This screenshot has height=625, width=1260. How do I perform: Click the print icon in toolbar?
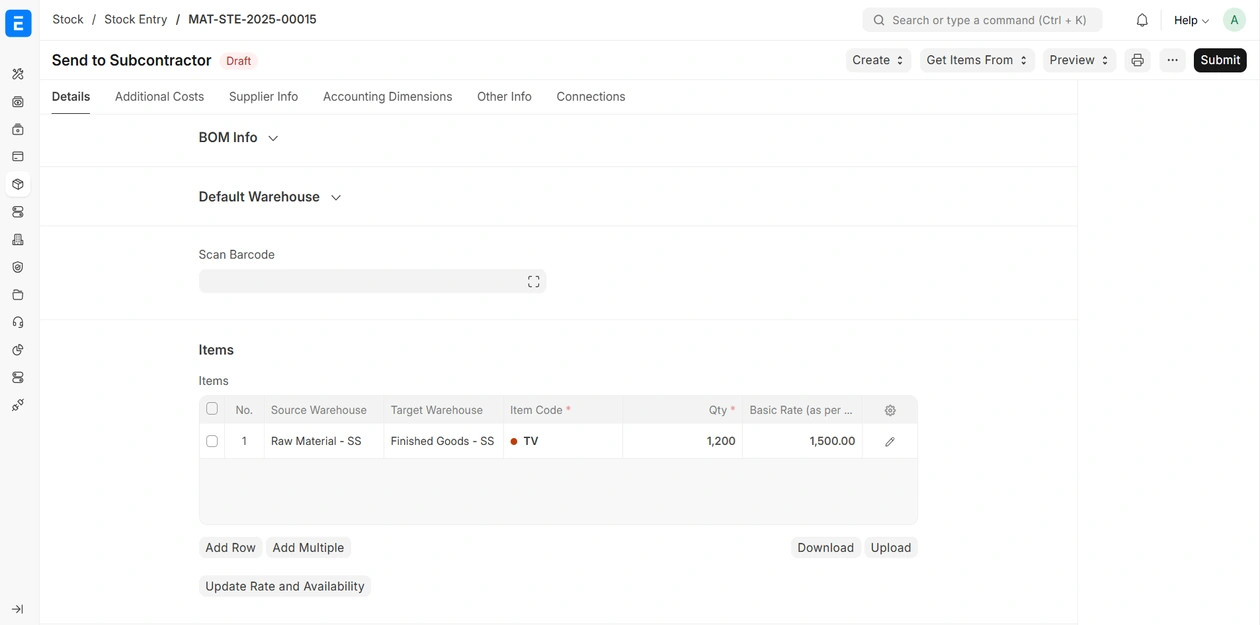tap(1137, 60)
